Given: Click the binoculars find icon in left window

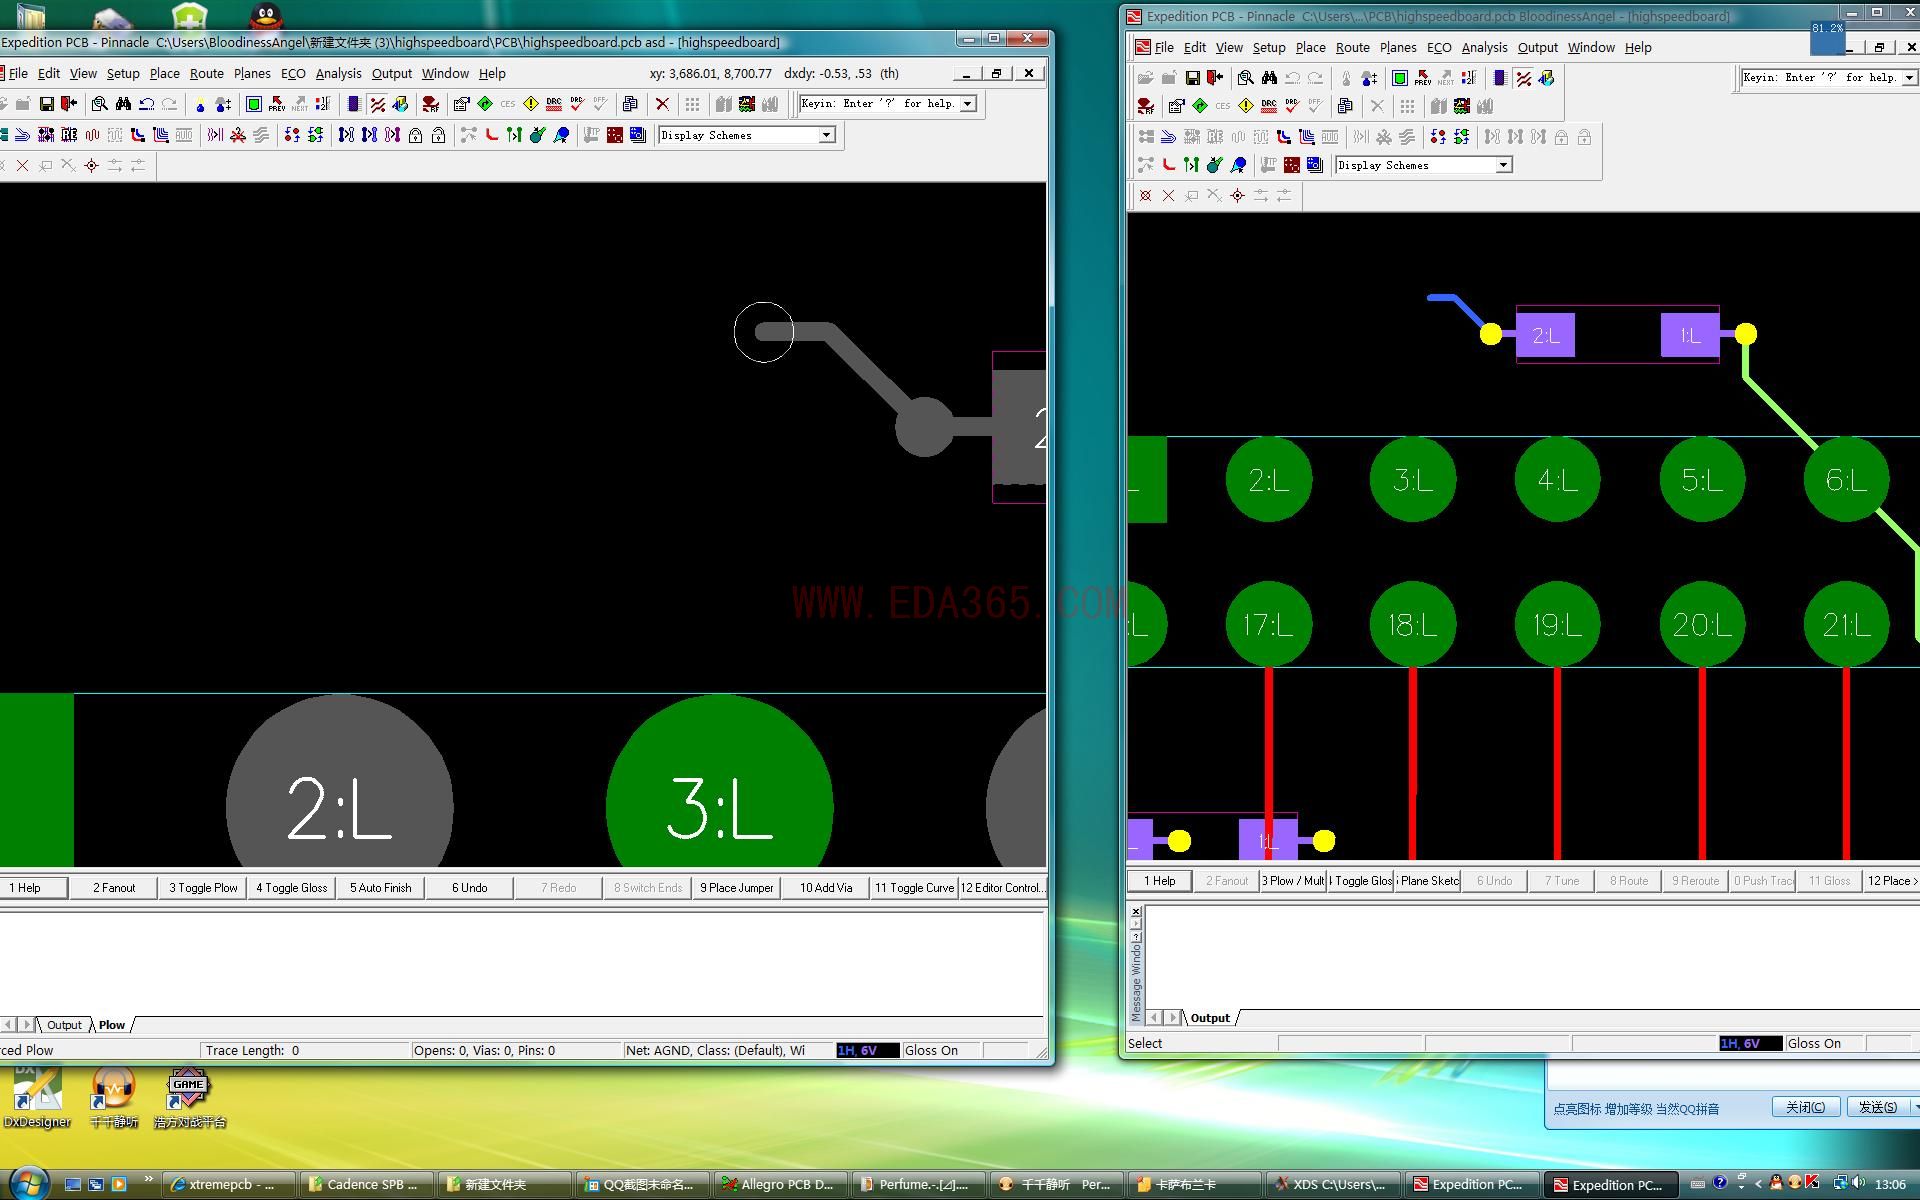Looking at the screenshot, I should tap(123, 104).
